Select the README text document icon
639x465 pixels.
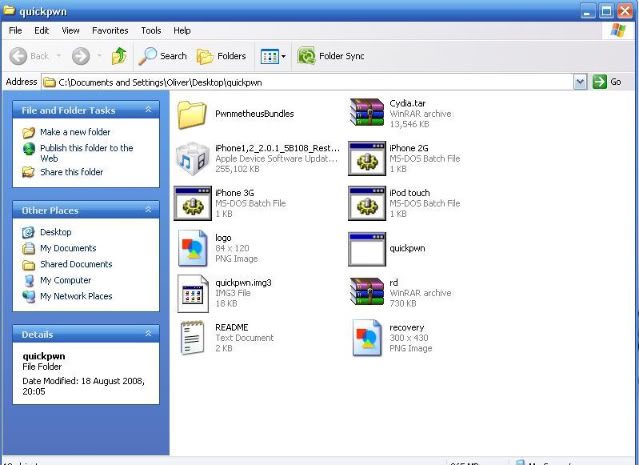(192, 337)
